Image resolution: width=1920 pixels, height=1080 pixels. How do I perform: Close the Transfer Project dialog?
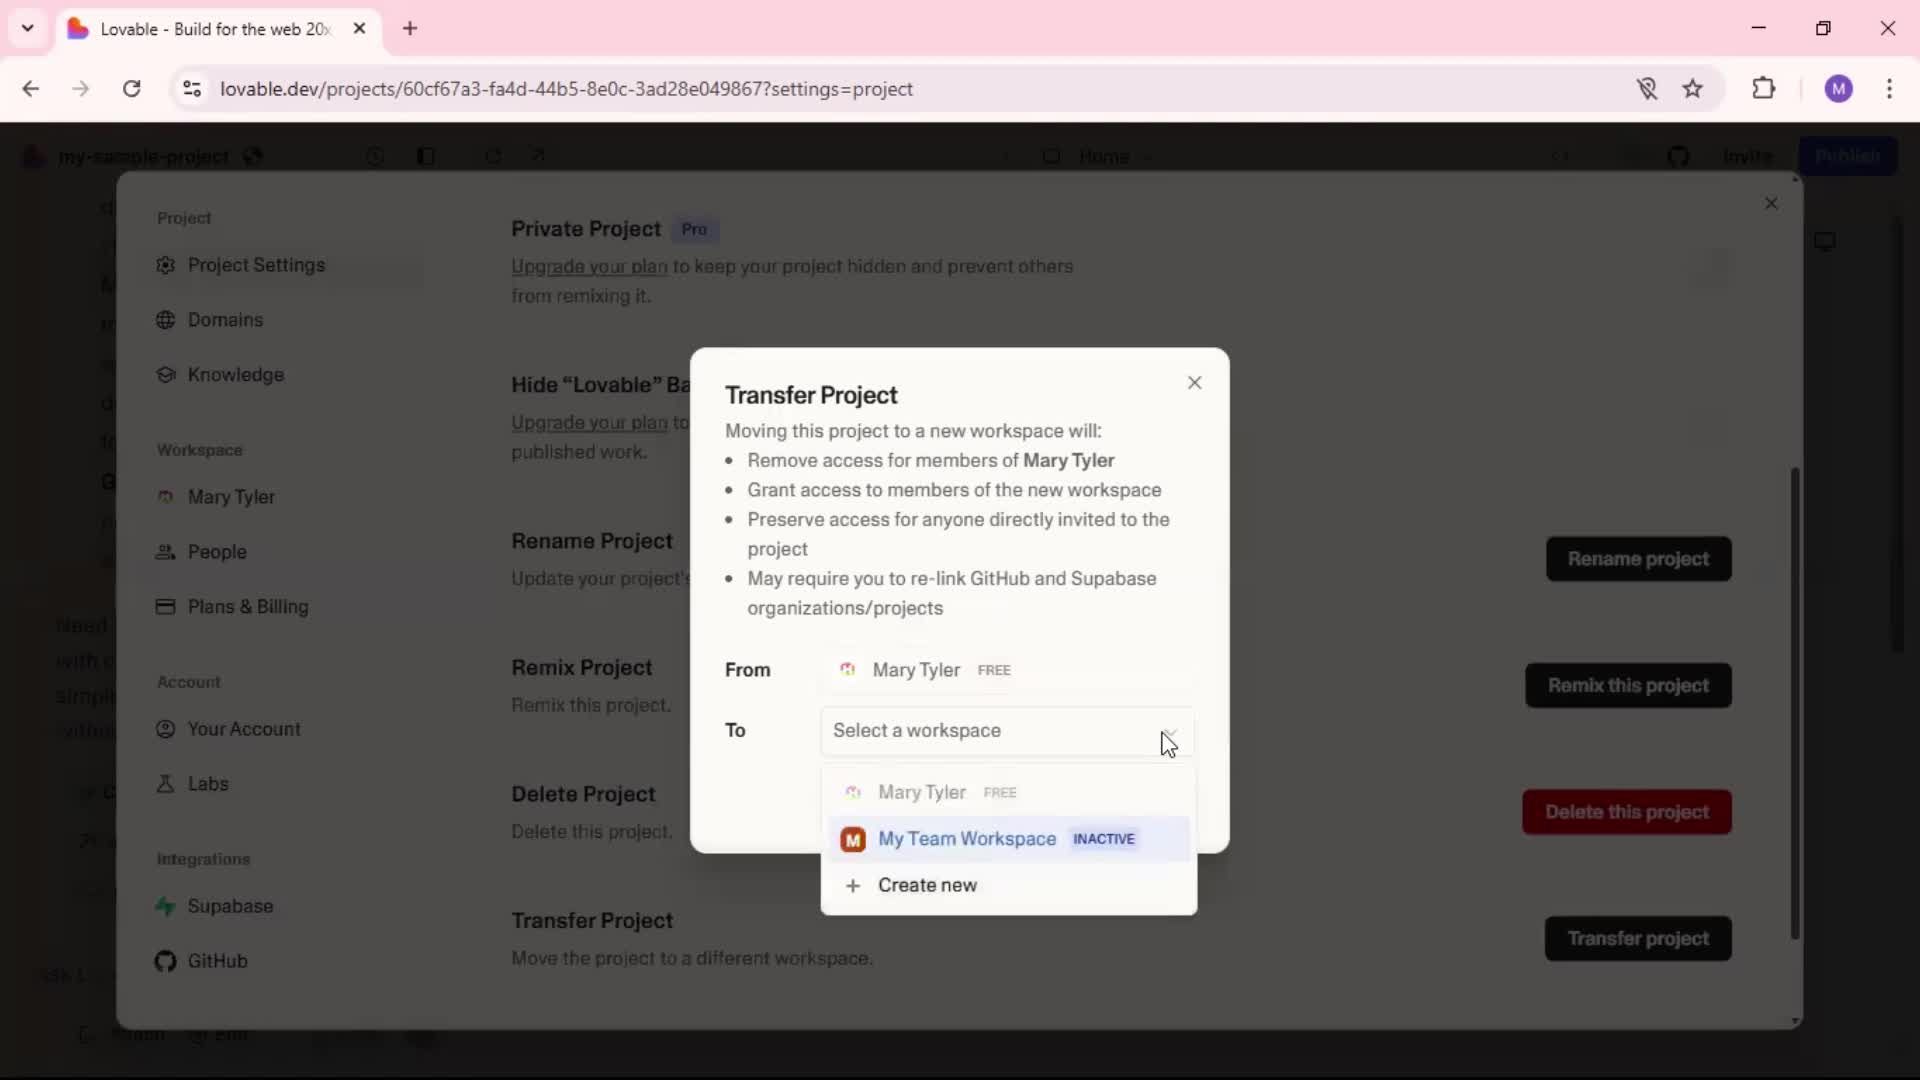[x=1194, y=382]
